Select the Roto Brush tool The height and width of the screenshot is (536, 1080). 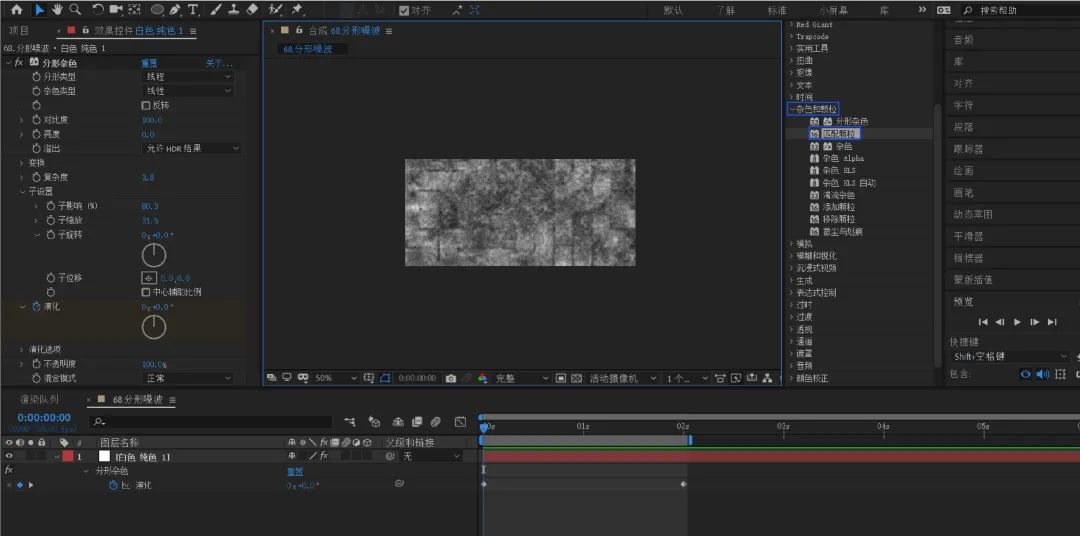(x=276, y=10)
